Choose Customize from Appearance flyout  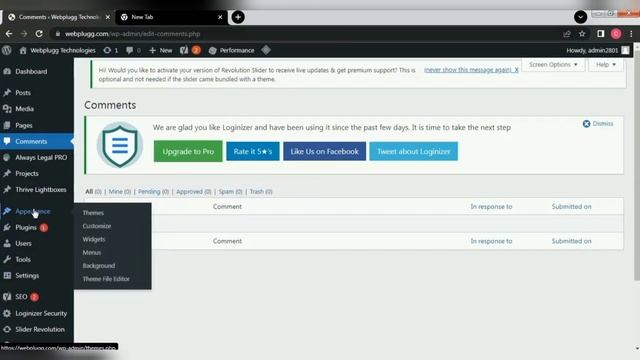click(97, 226)
